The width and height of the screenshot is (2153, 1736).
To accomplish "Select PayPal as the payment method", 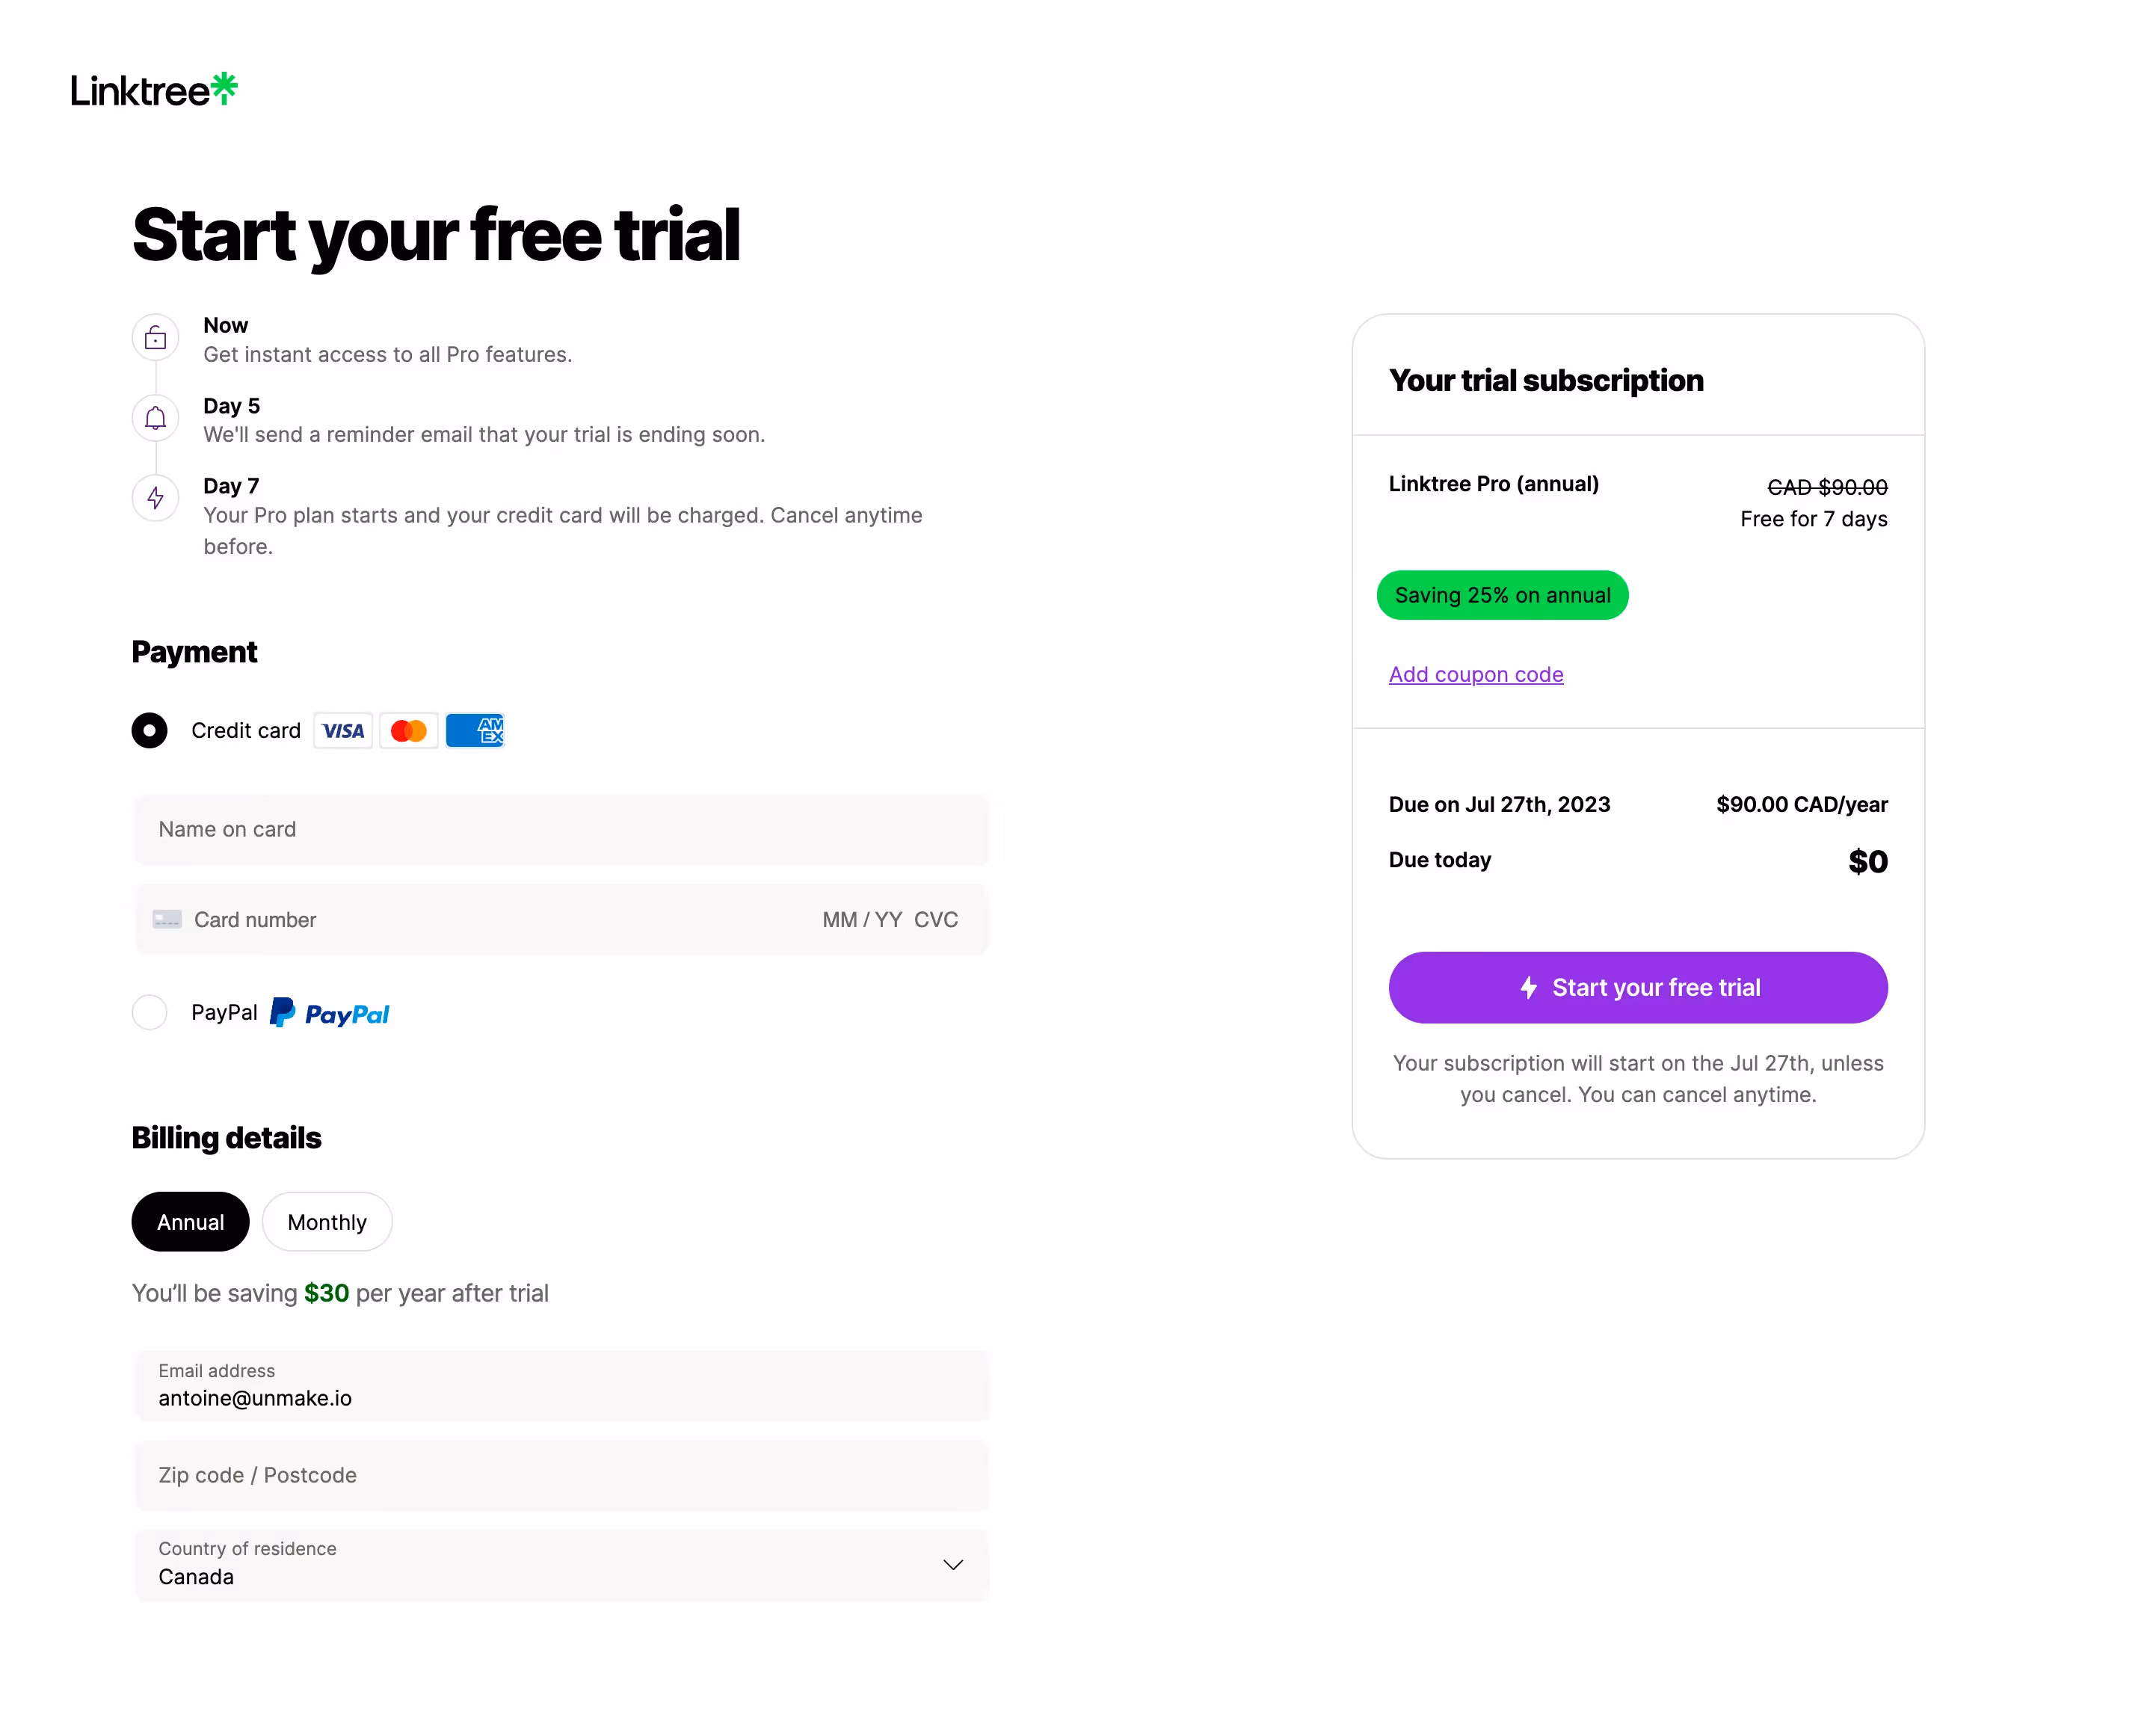I will (x=149, y=1013).
